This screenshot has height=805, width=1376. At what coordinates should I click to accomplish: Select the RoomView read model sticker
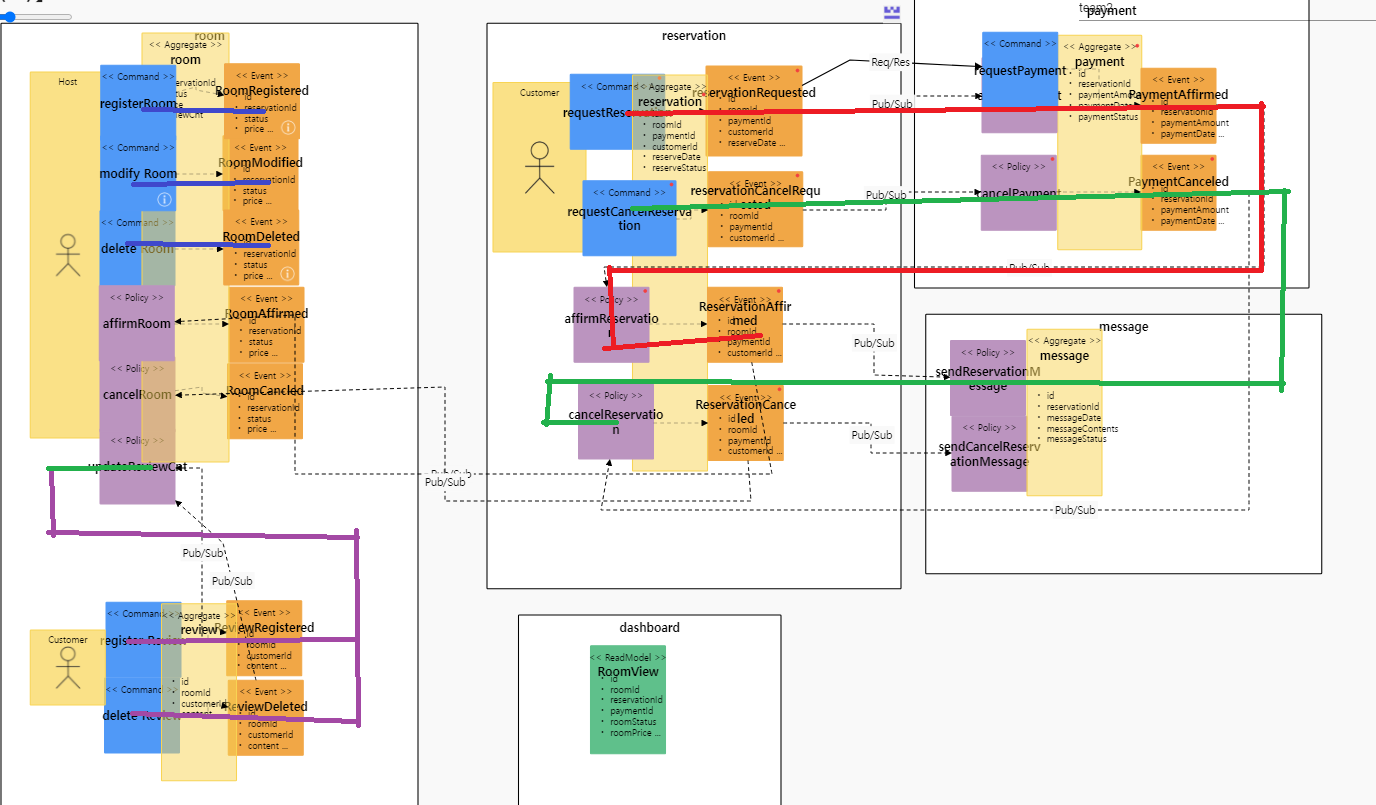click(x=627, y=700)
